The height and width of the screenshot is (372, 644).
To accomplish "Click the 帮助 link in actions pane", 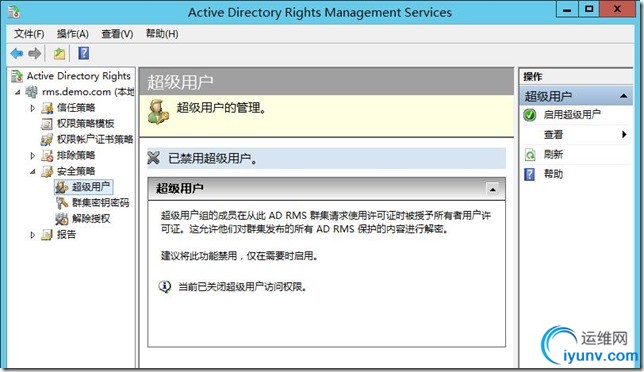I will pyautogui.click(x=553, y=174).
